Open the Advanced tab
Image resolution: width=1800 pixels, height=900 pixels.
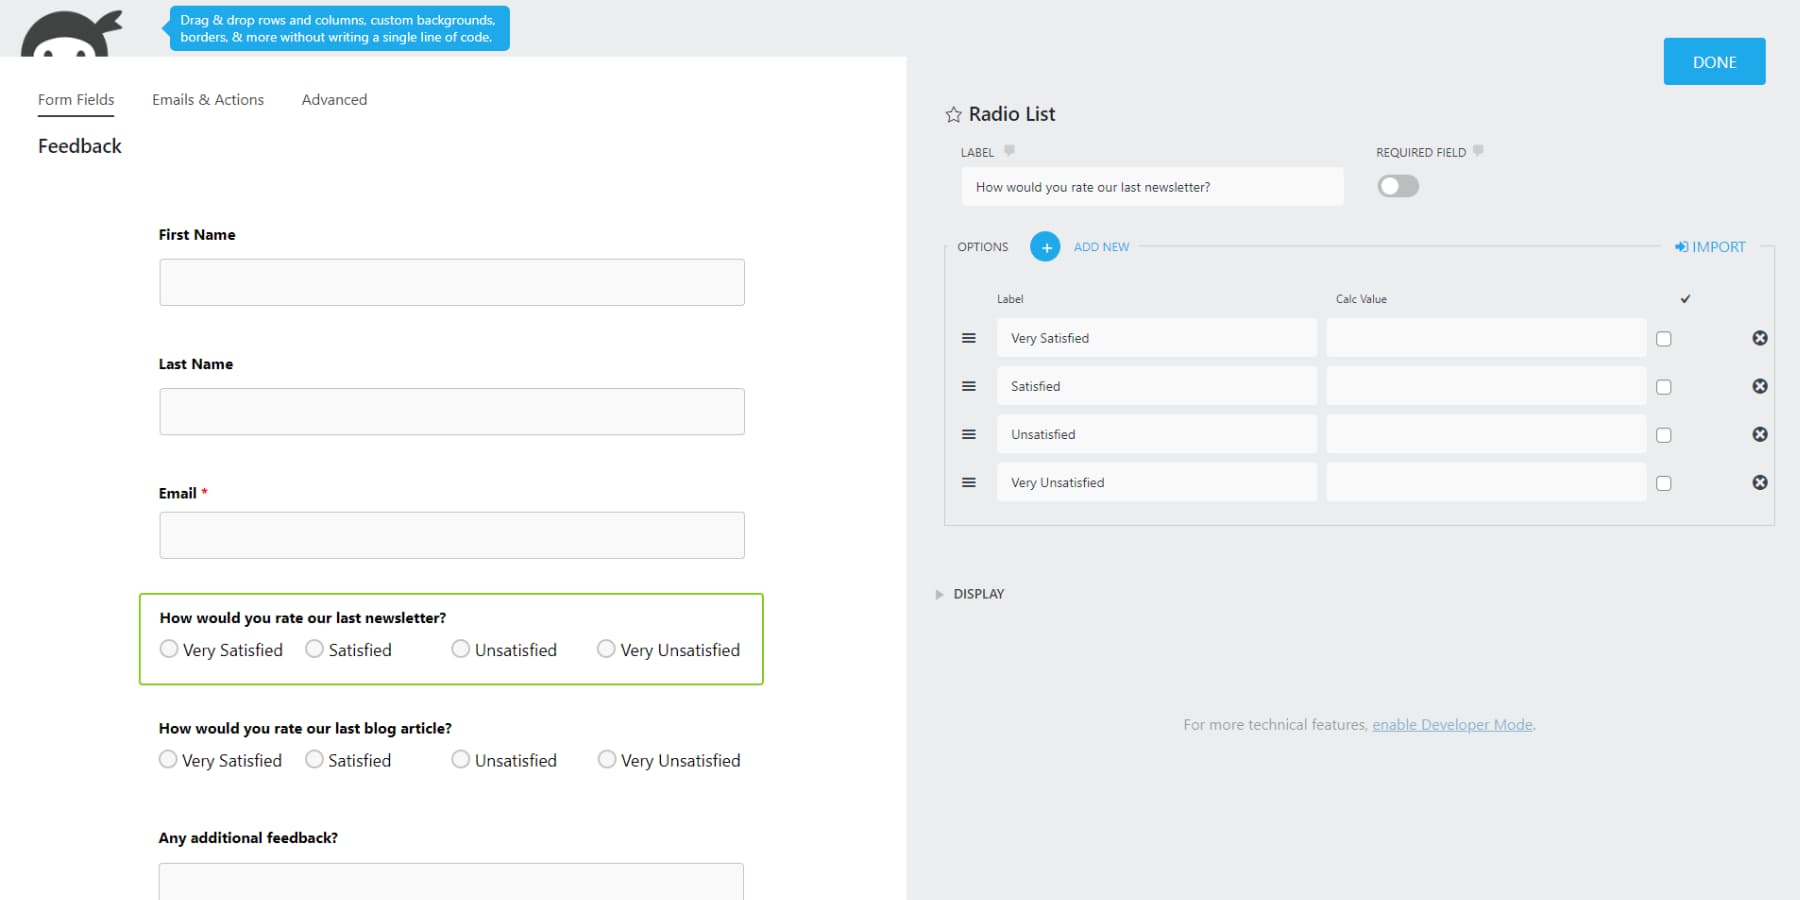[x=334, y=99]
